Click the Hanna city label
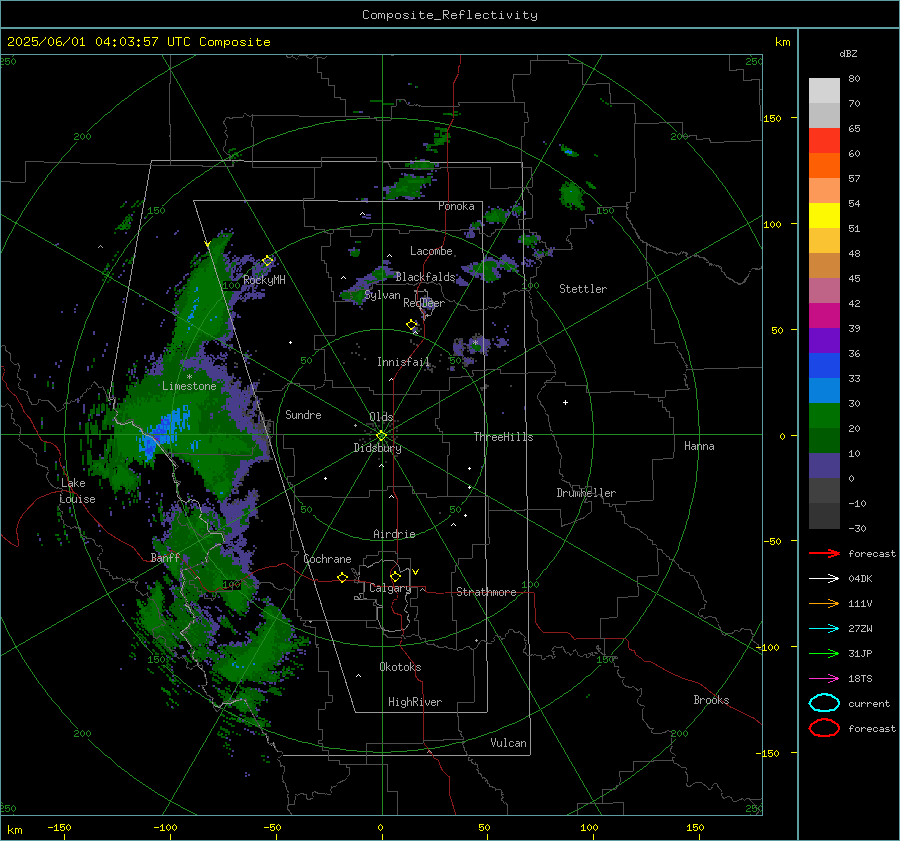Viewport: 900px width, 841px height. pyautogui.click(x=699, y=446)
